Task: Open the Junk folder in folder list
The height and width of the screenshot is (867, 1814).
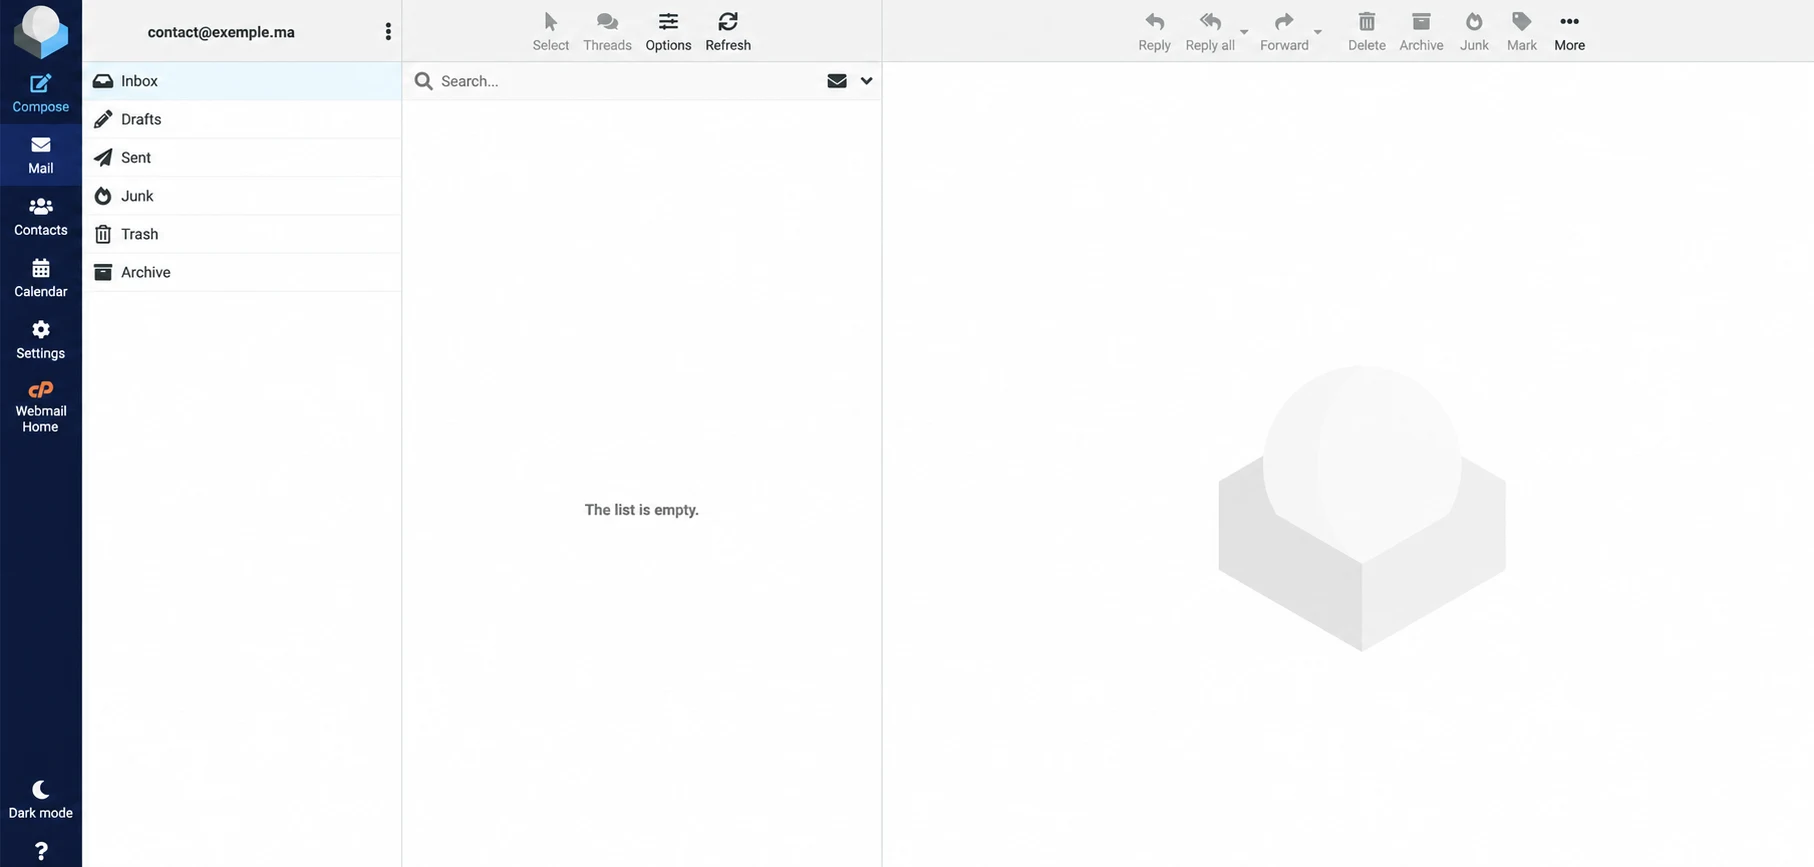Action: coord(242,196)
